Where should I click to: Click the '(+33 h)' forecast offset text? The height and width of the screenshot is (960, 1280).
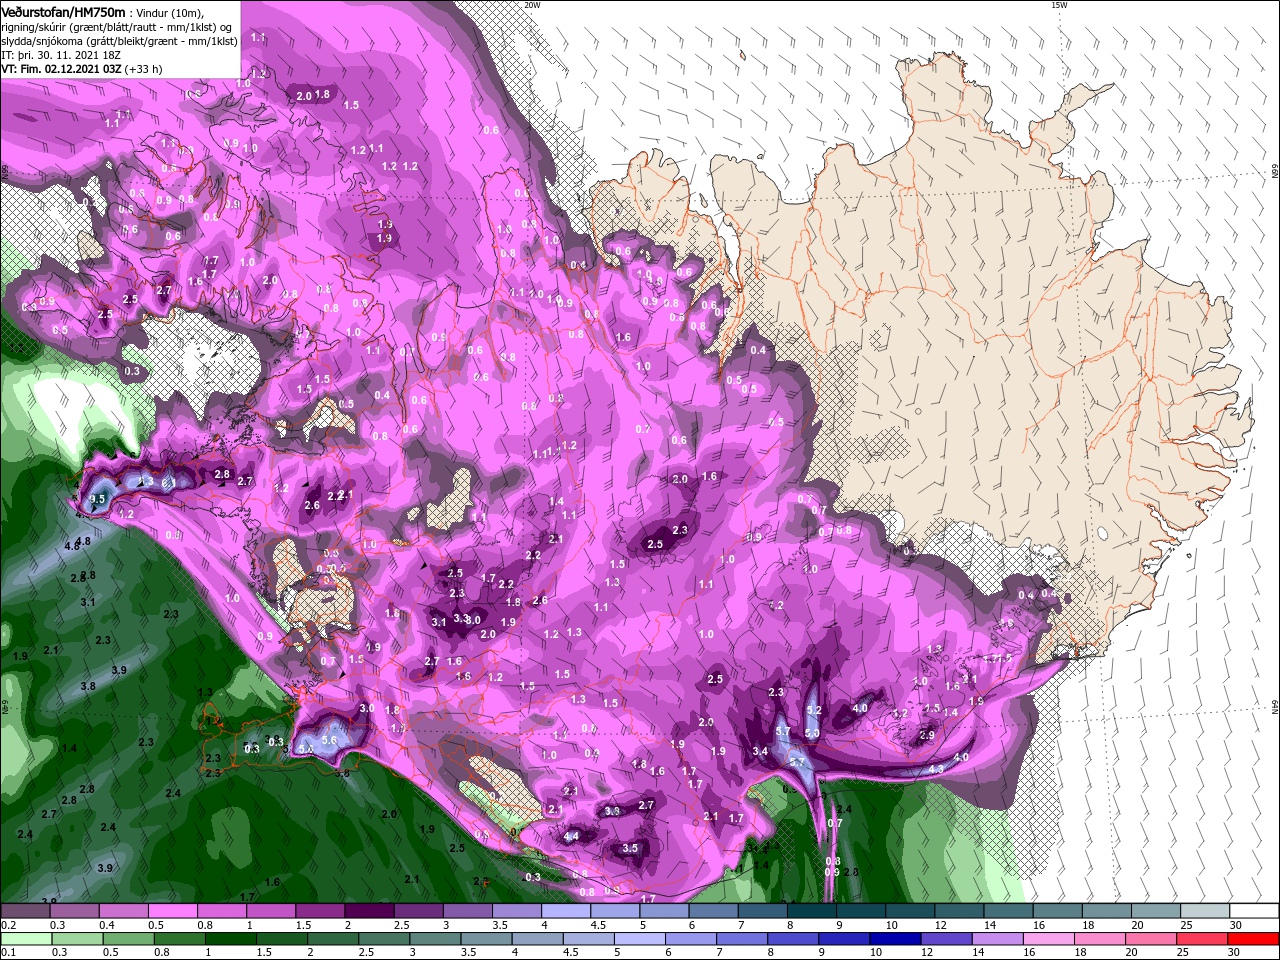pyautogui.click(x=143, y=69)
